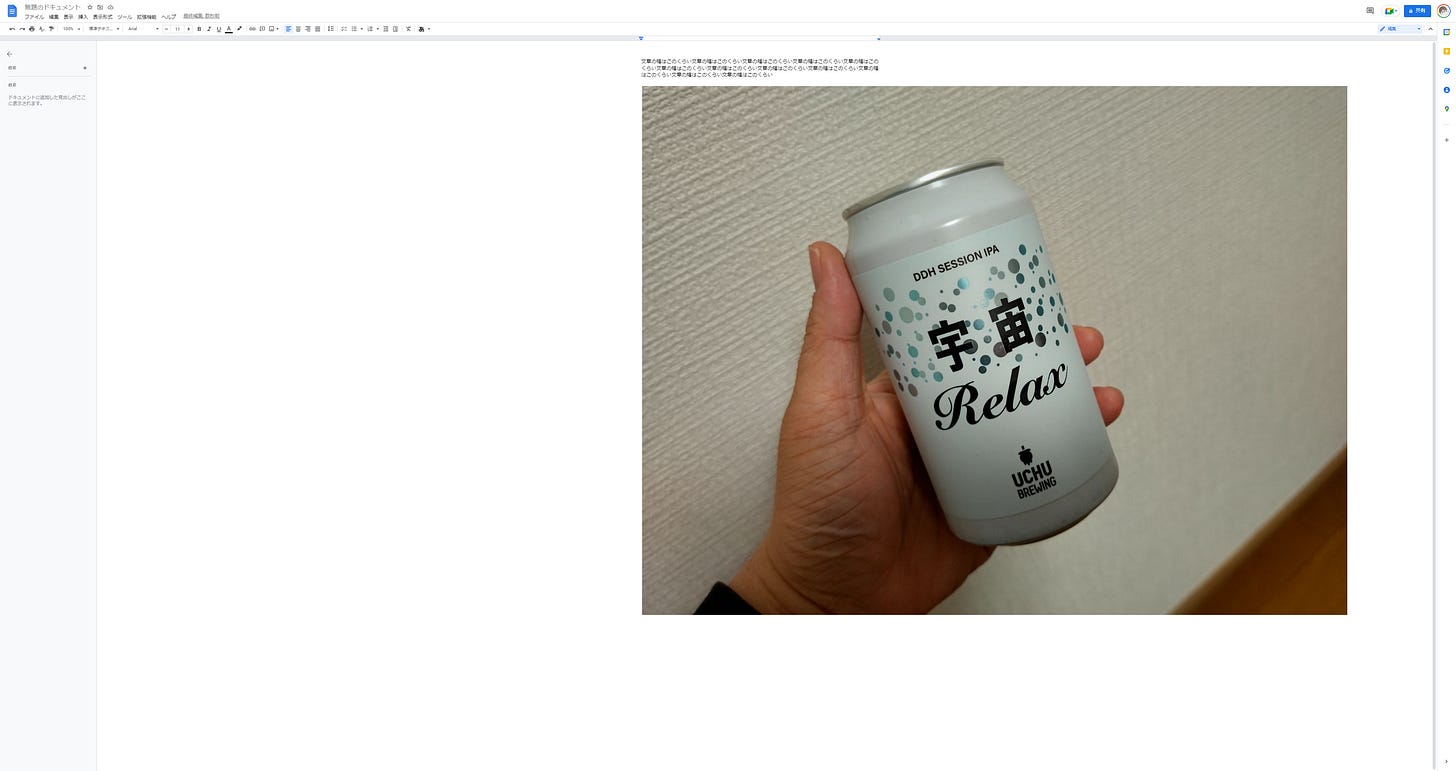Viewport: 1456px width, 771px height.
Task: Open the 編集 menu
Action: pos(54,17)
